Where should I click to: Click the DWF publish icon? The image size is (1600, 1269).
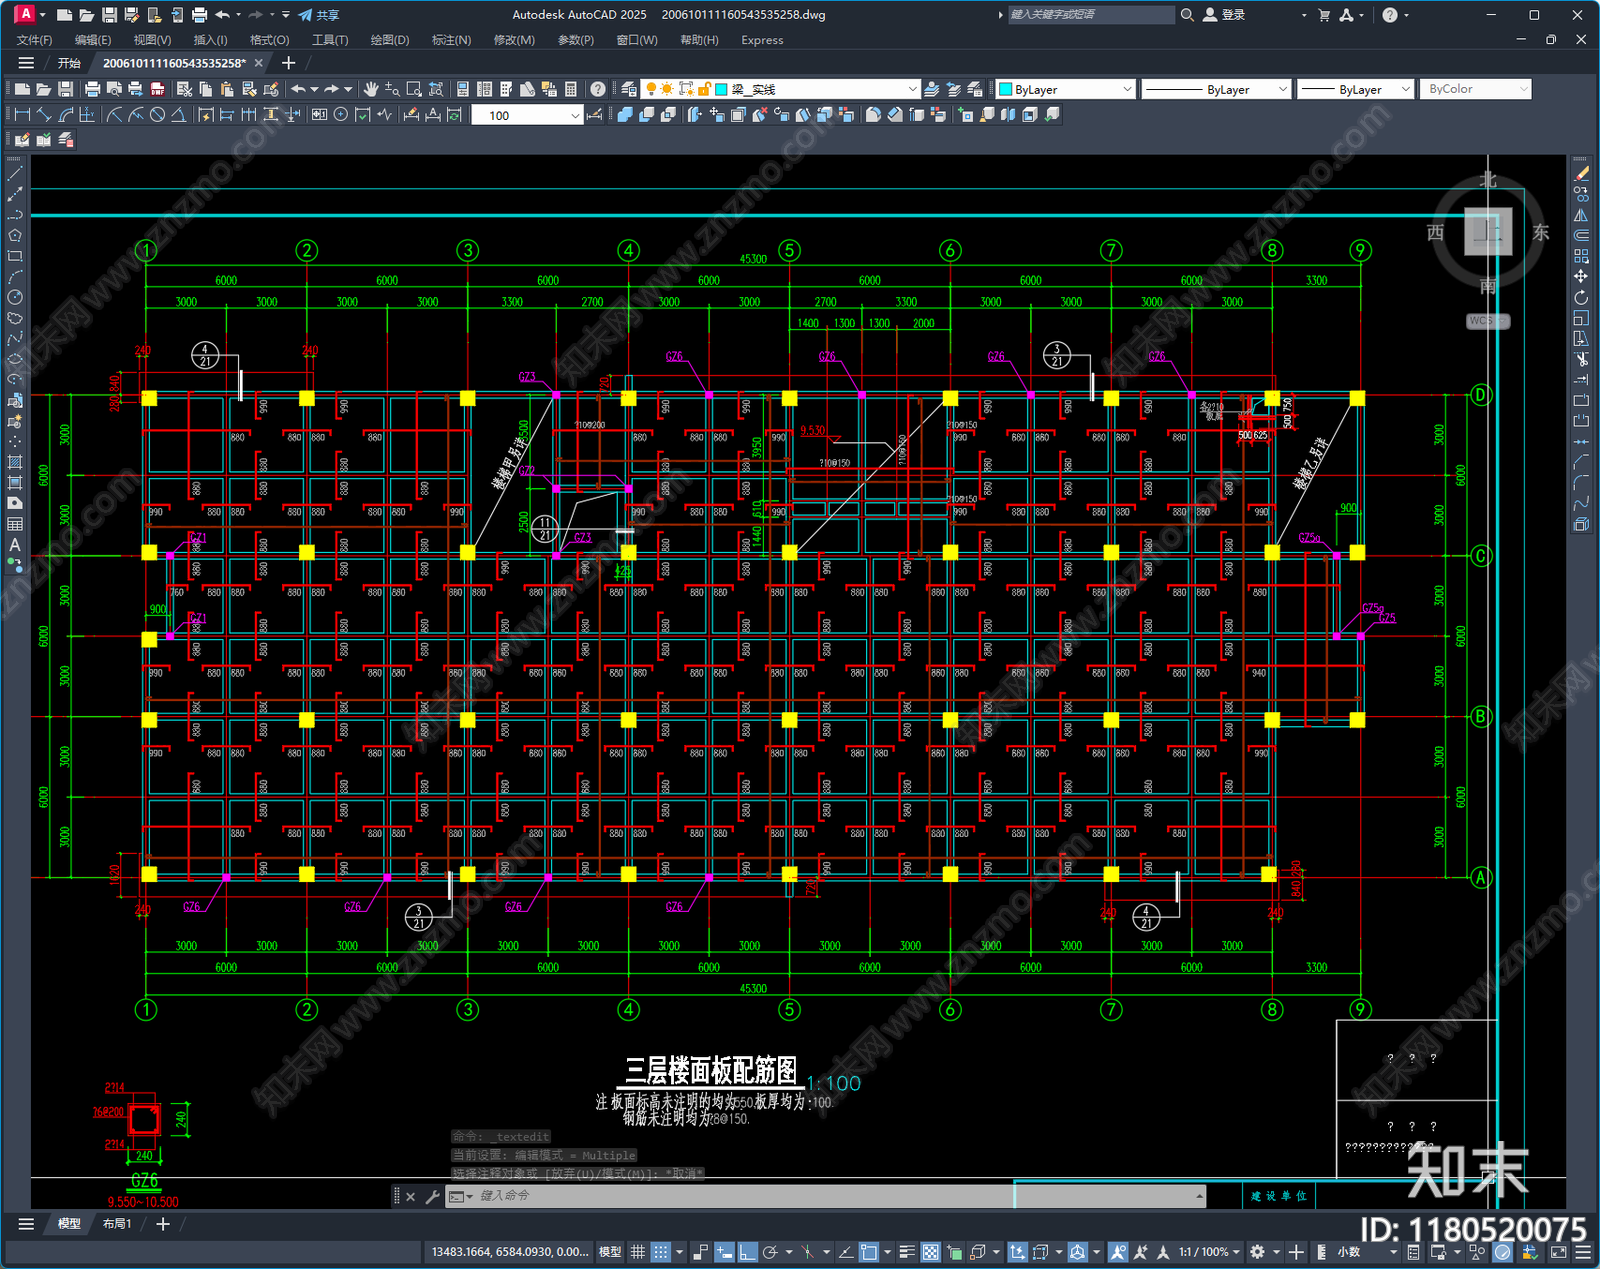click(x=157, y=89)
